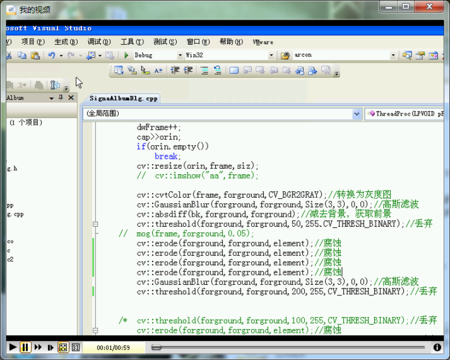450x360 pixels.
Task: Open the 调试 (Debug) menu
Action: pos(99,42)
